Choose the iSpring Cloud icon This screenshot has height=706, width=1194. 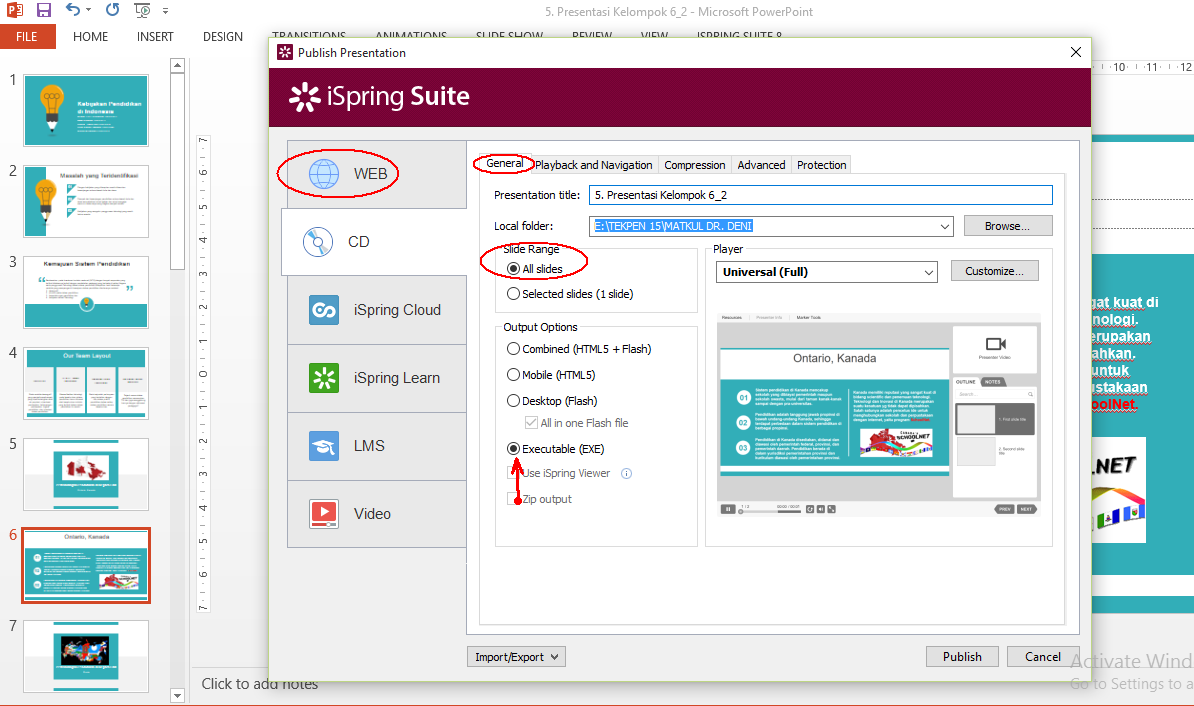[324, 310]
